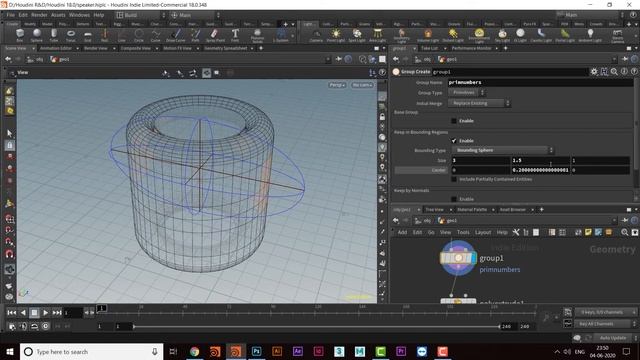640x360 pixels.
Task: Open the Build desktop dropdown
Action: 141,15
